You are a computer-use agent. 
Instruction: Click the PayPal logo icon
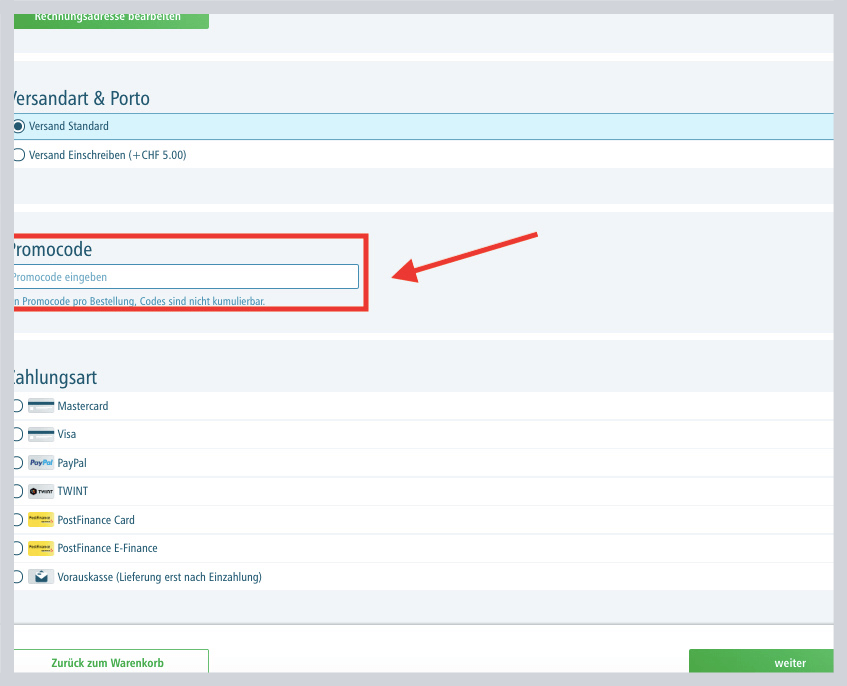[41, 463]
